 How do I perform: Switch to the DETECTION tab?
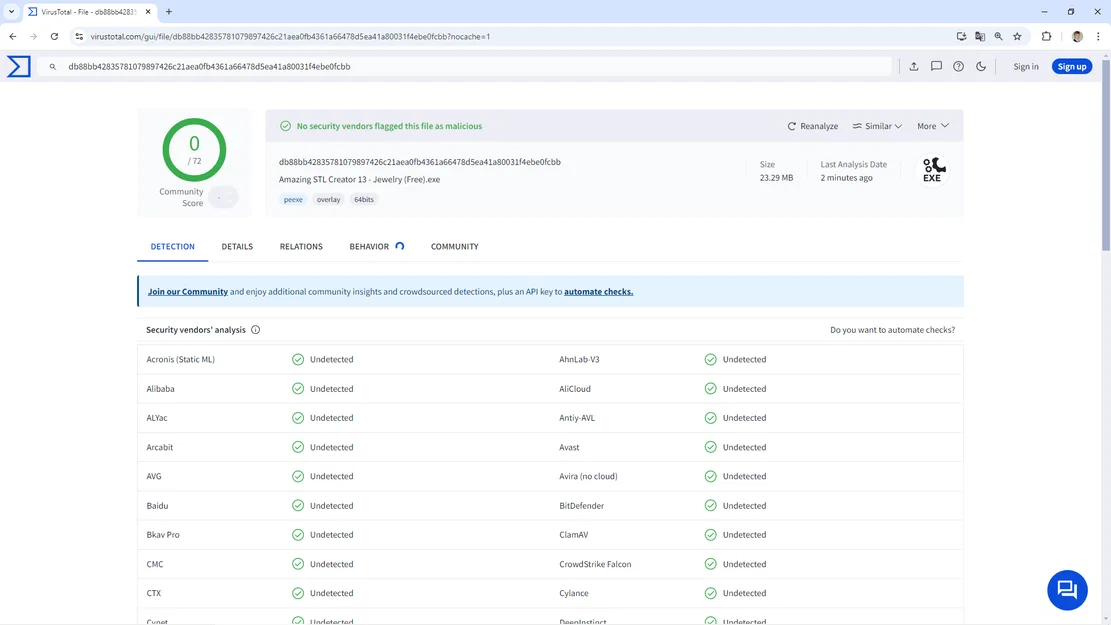pyautogui.click(x=172, y=247)
